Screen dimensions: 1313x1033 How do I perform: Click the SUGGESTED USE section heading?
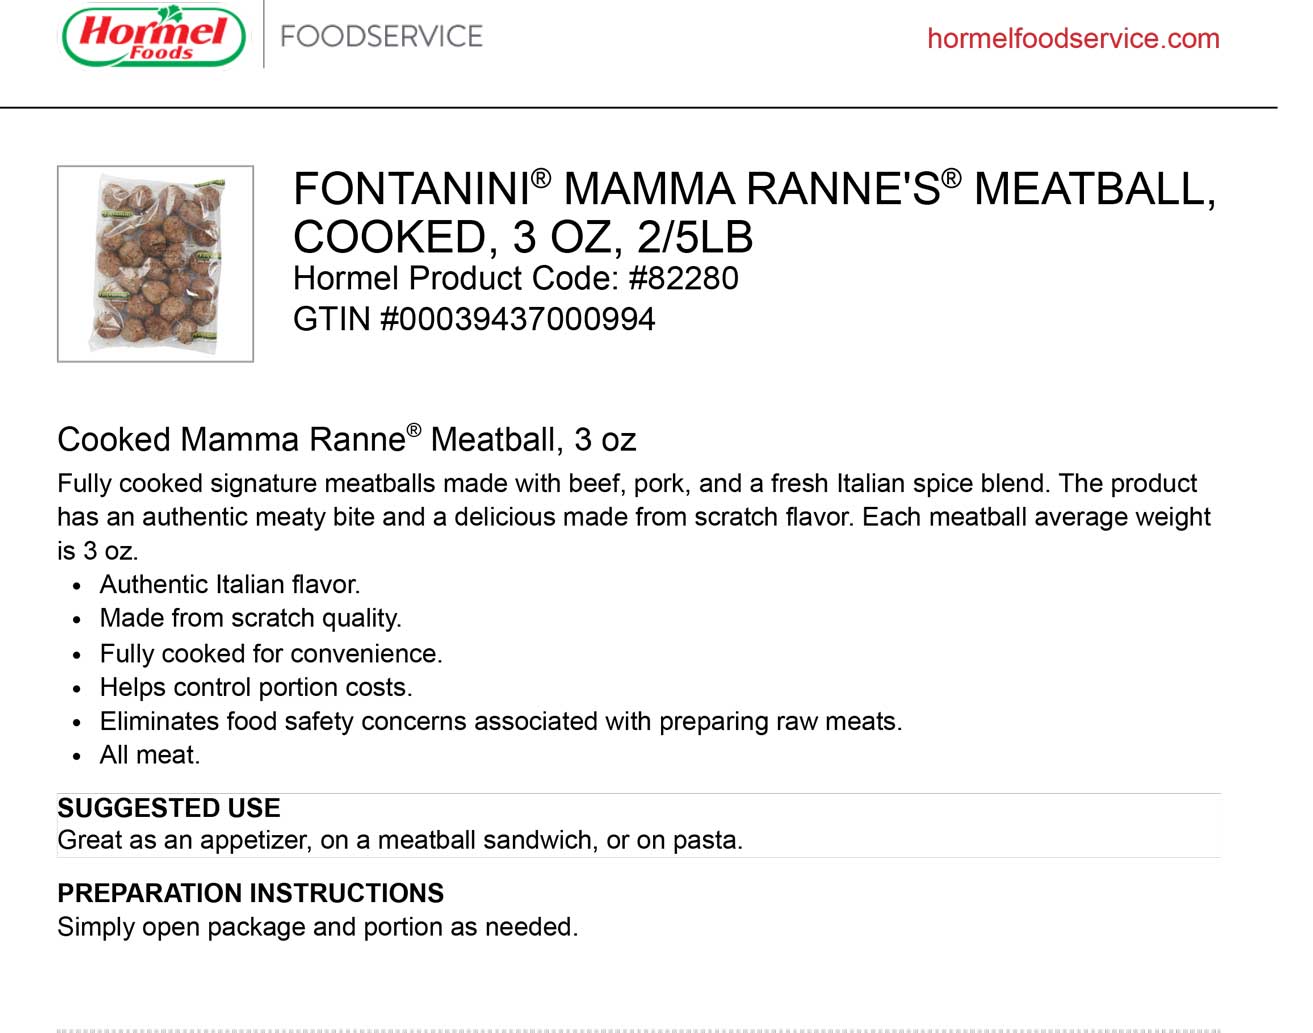(x=168, y=808)
